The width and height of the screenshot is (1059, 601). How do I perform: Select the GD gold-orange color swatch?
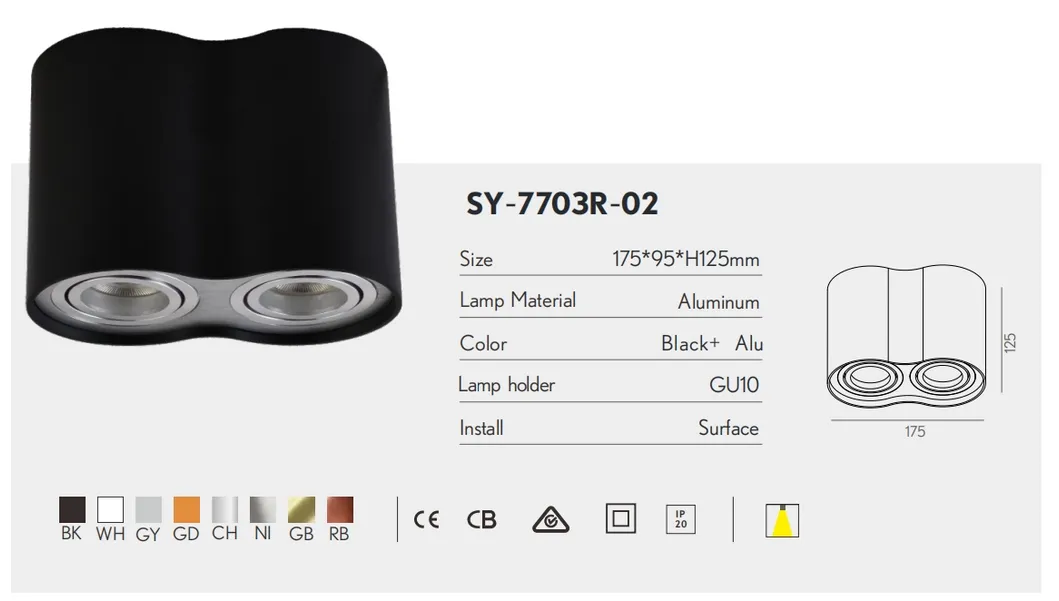186,510
